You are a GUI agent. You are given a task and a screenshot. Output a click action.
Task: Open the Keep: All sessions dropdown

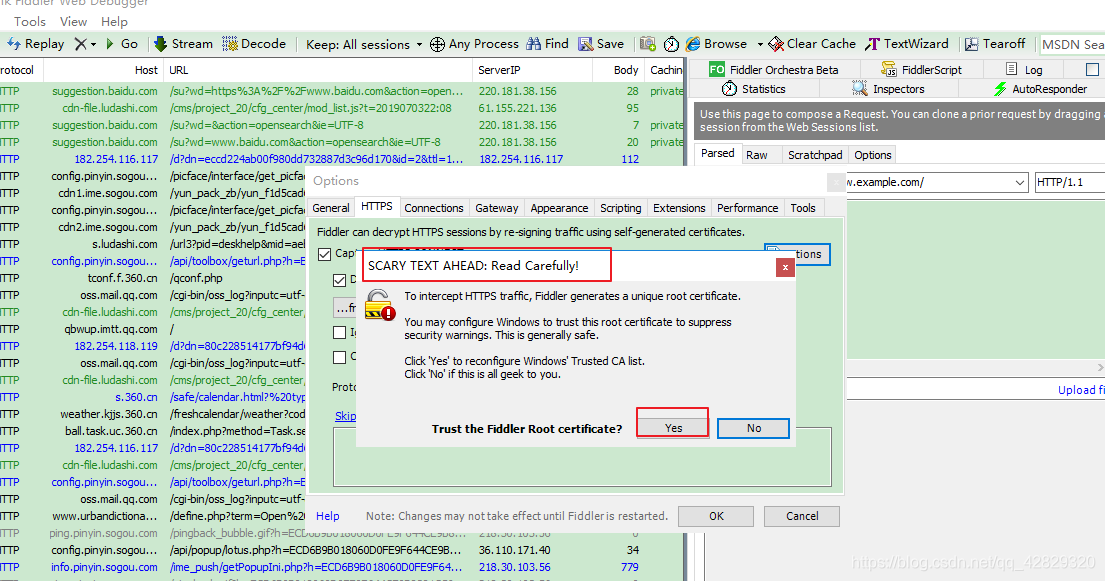[x=364, y=44]
